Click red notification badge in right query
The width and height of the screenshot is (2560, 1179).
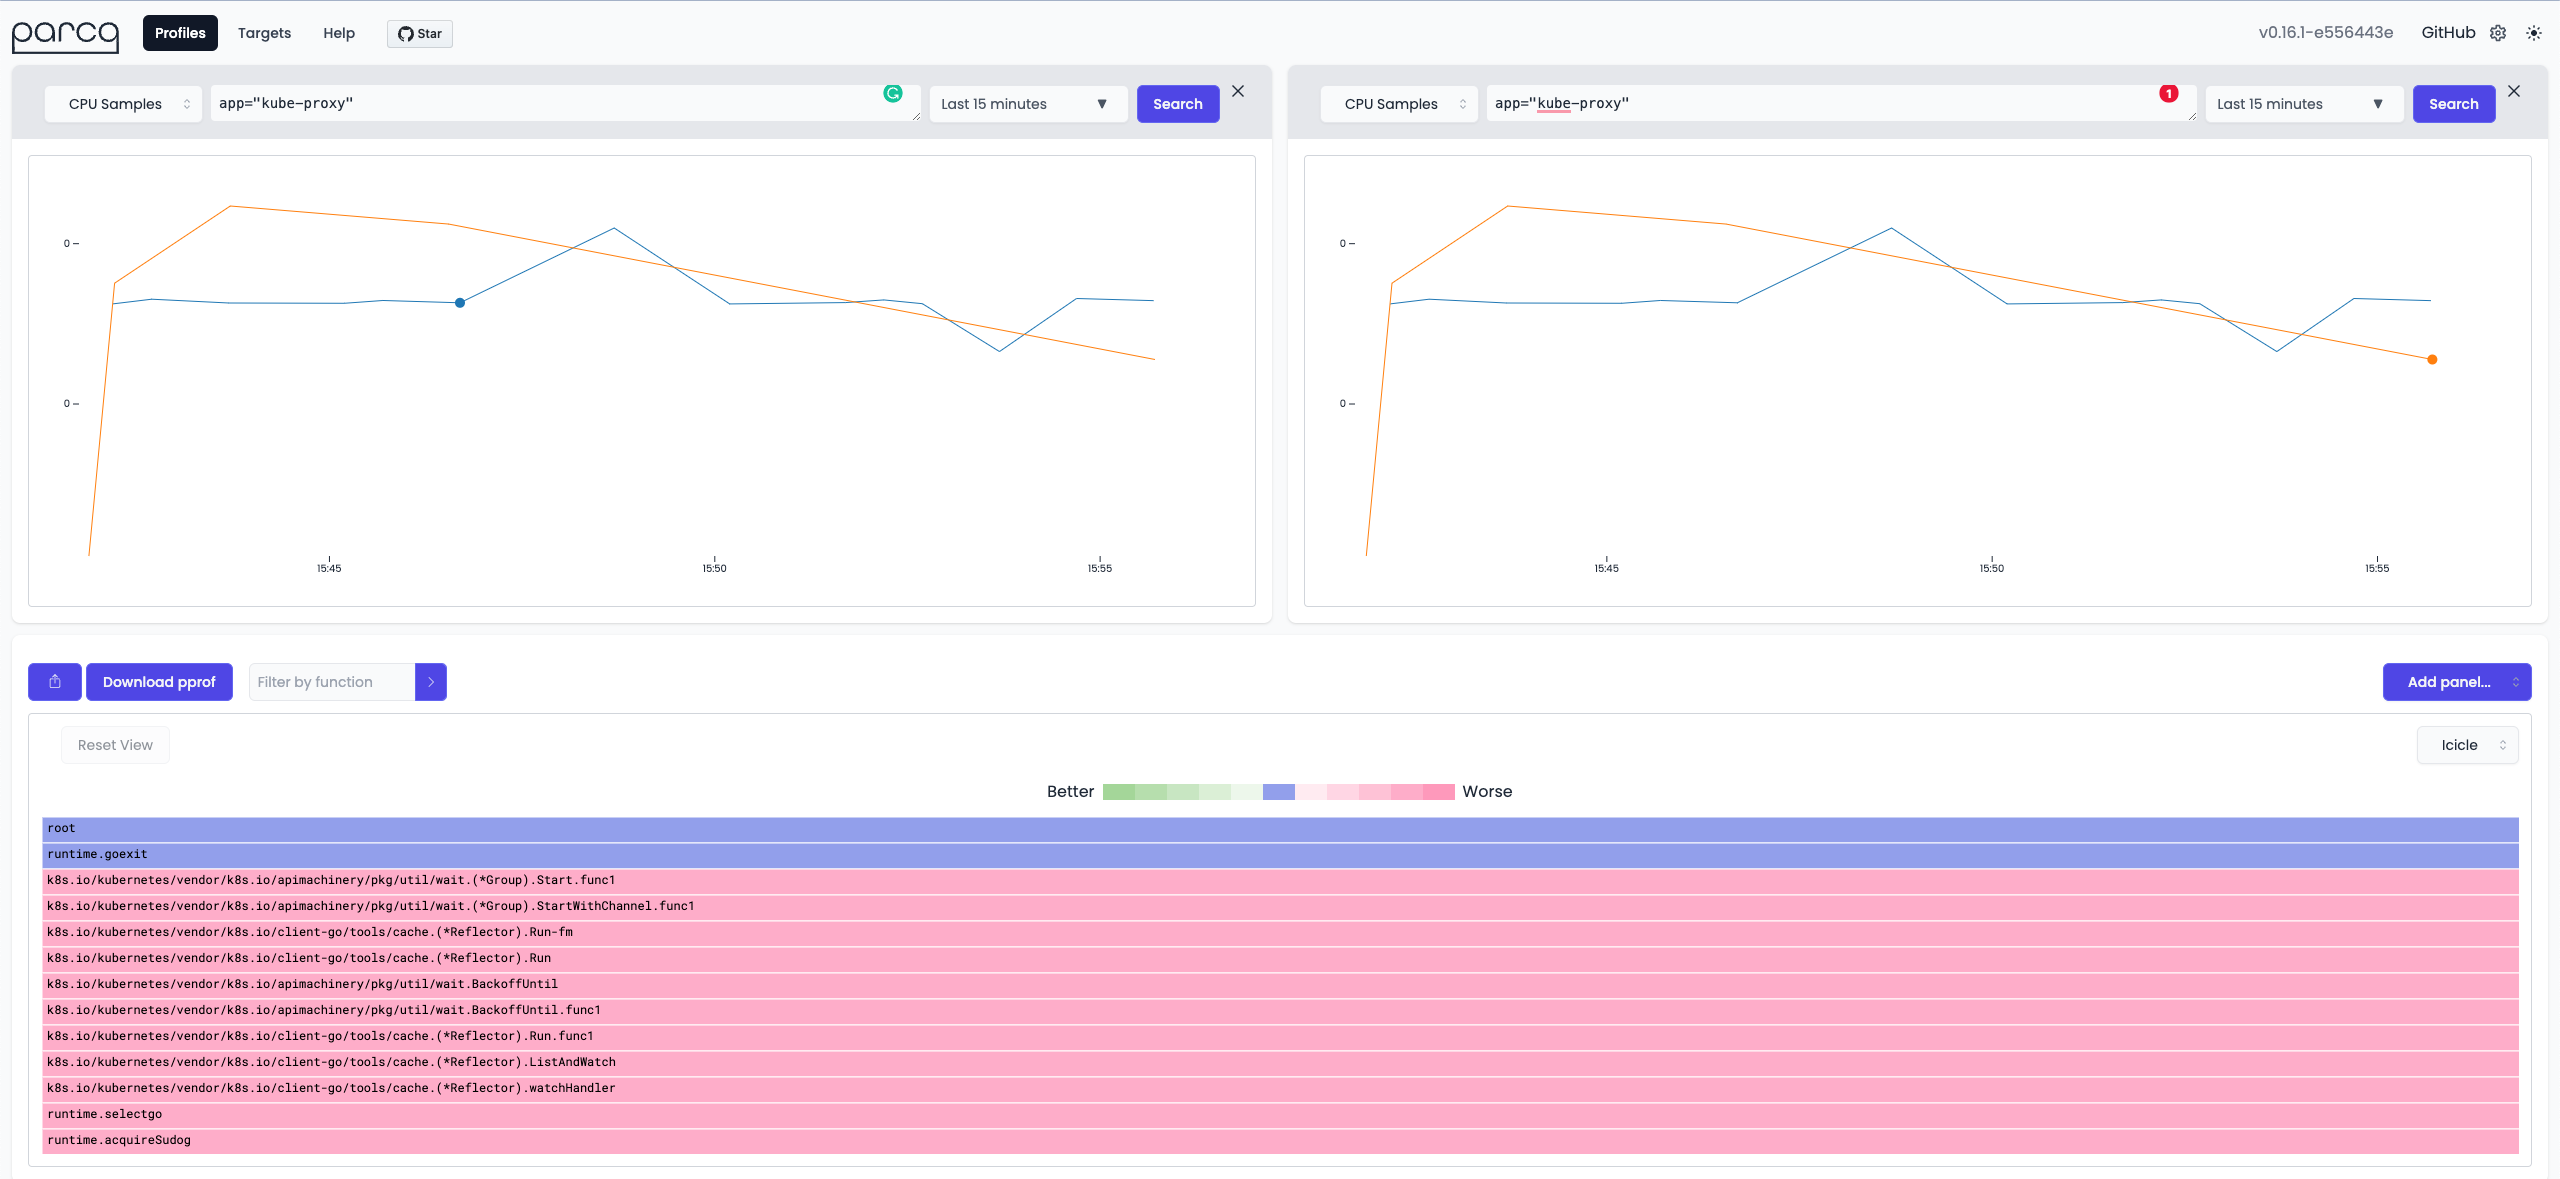point(2168,94)
